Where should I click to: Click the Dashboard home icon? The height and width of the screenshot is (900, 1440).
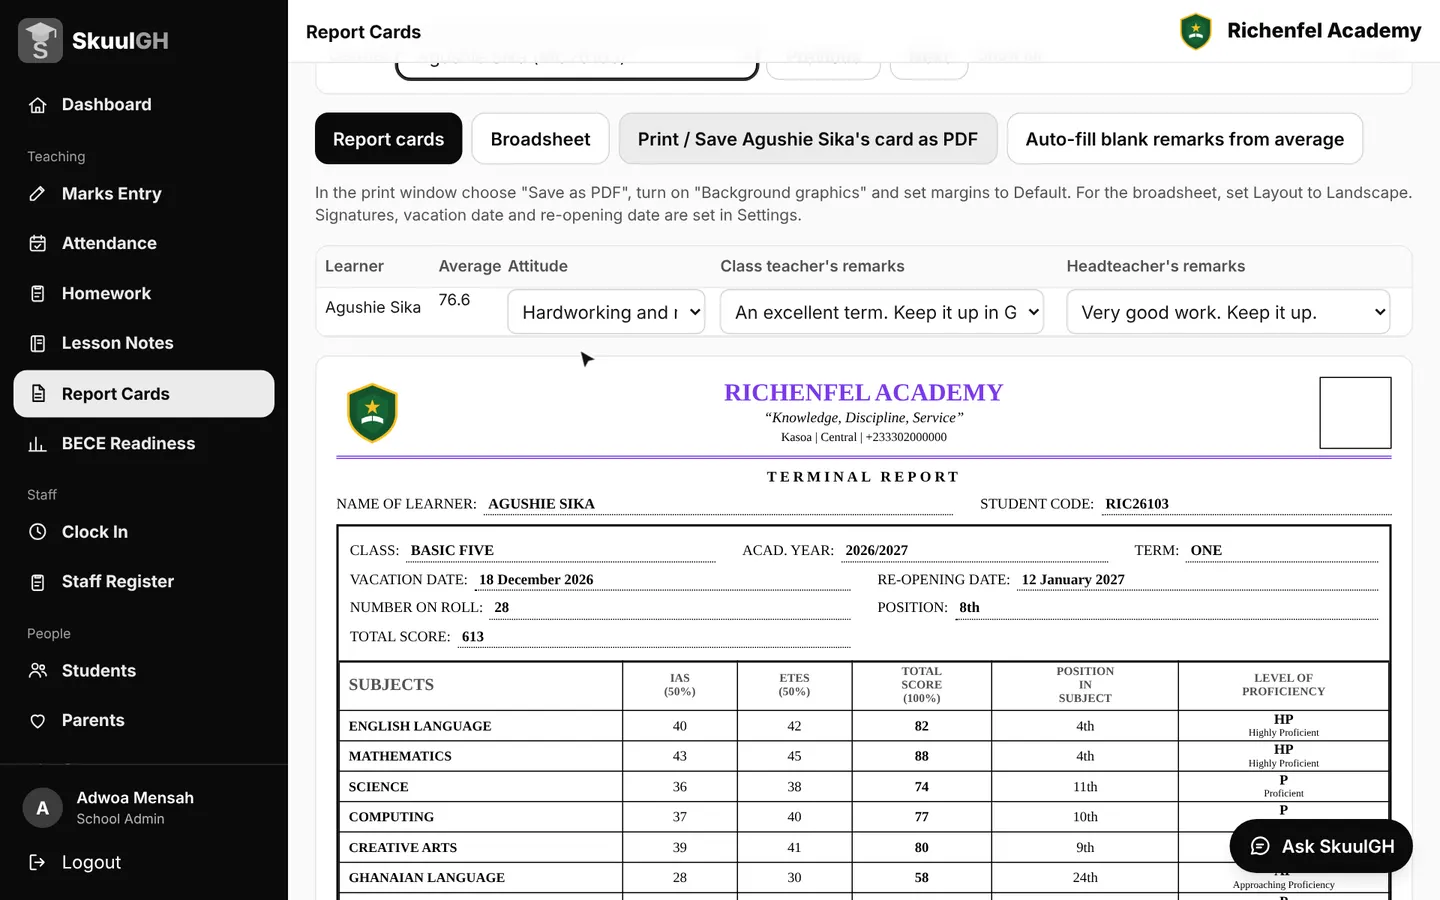38,105
